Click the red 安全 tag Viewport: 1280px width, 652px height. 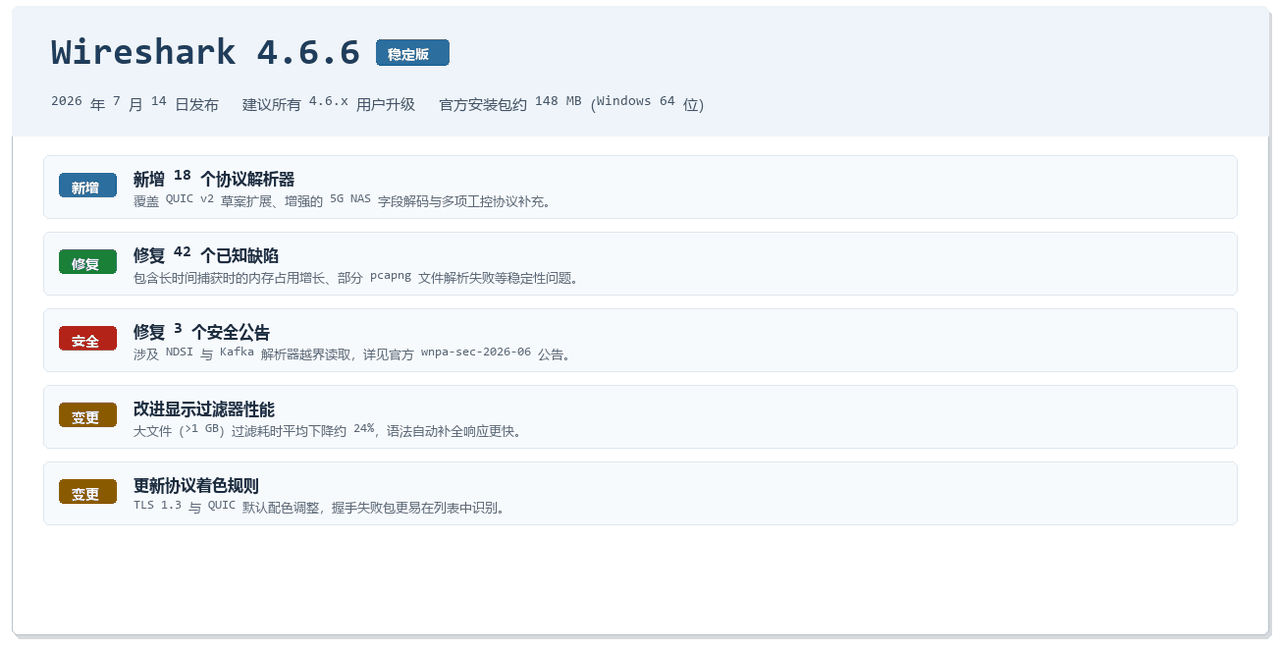[88, 340]
